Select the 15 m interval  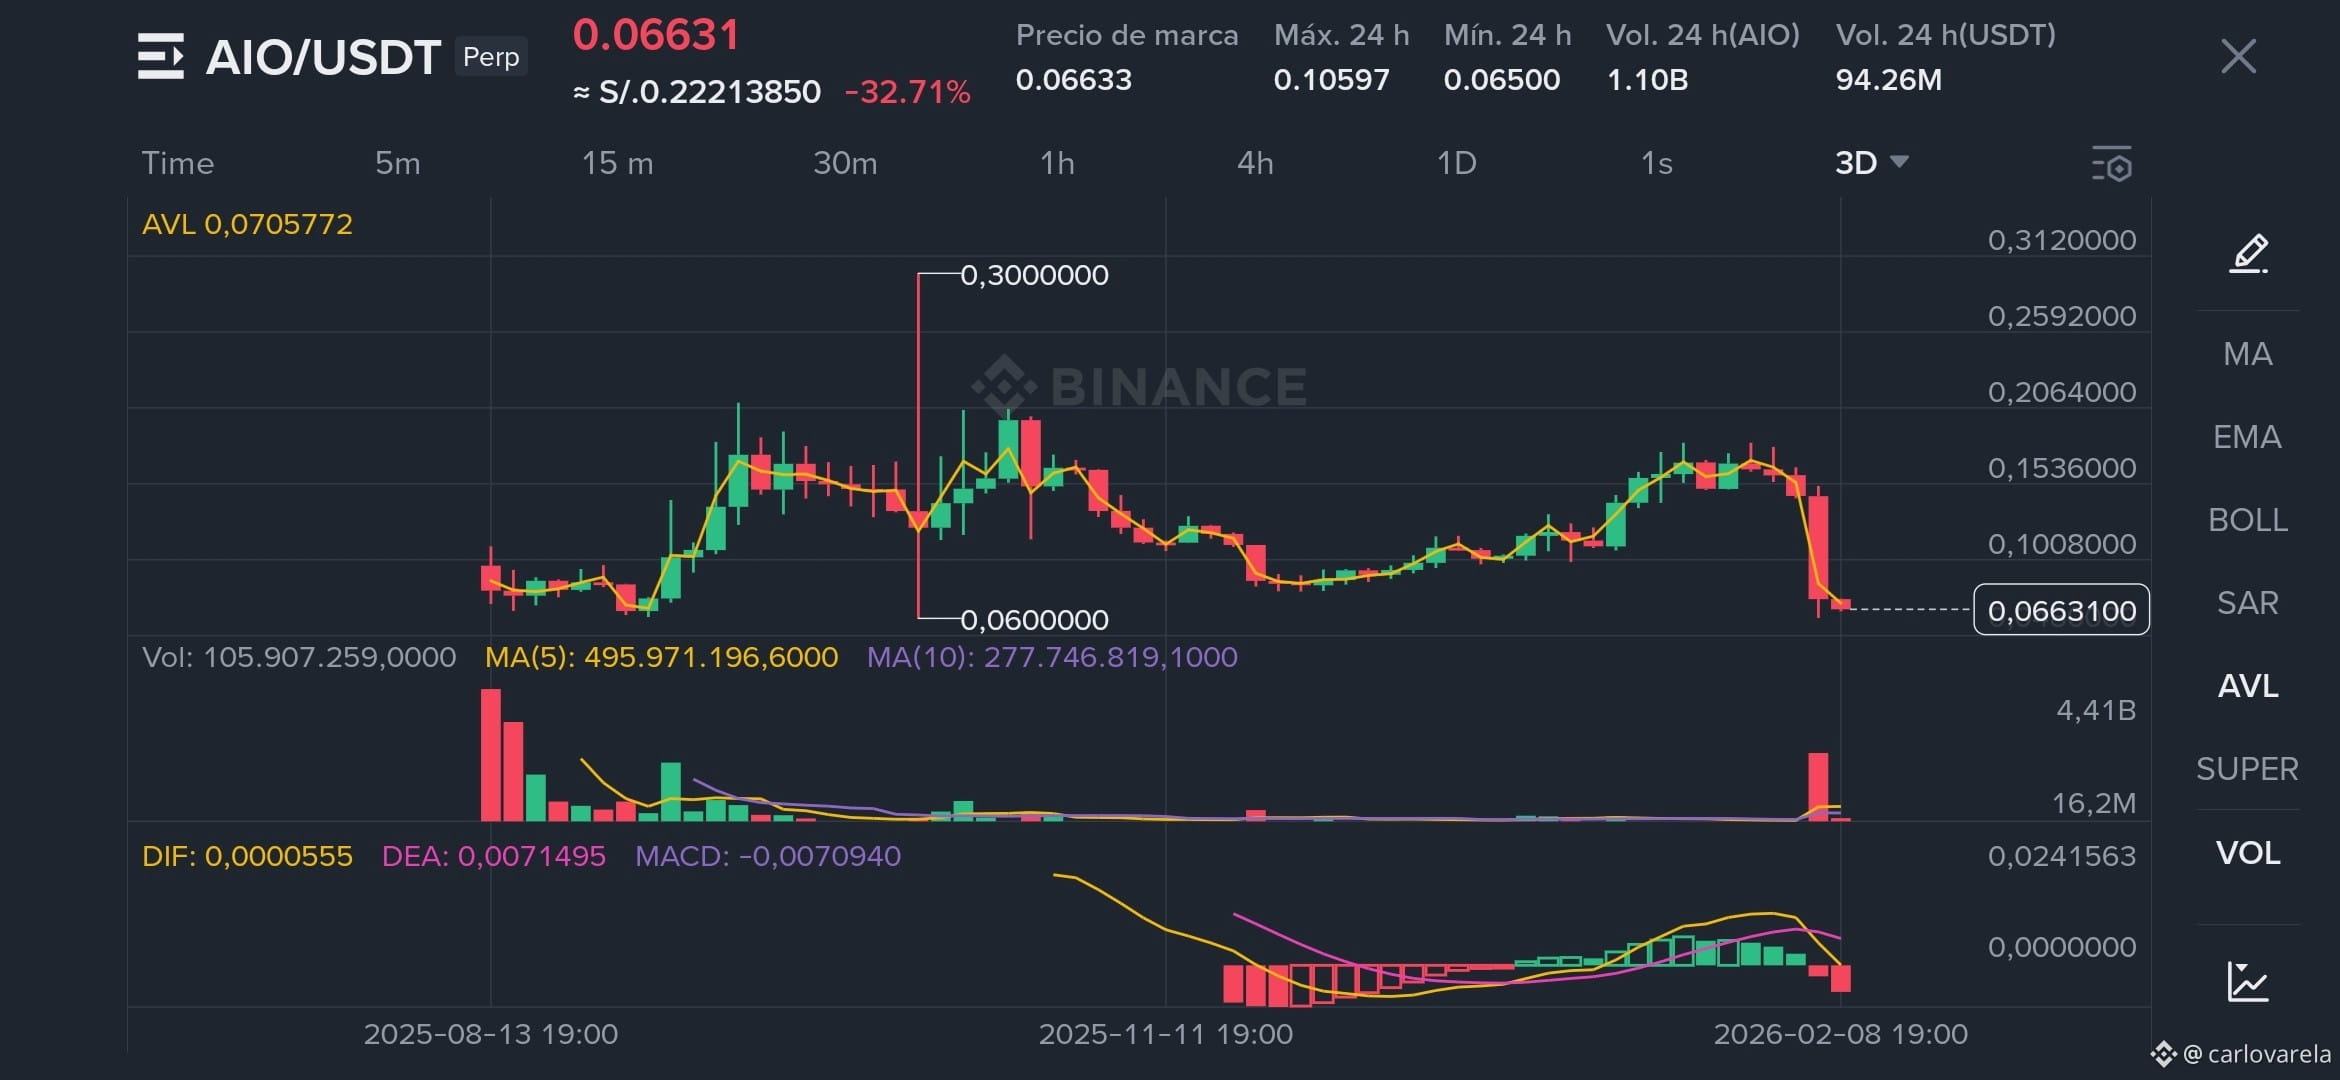pyautogui.click(x=618, y=163)
